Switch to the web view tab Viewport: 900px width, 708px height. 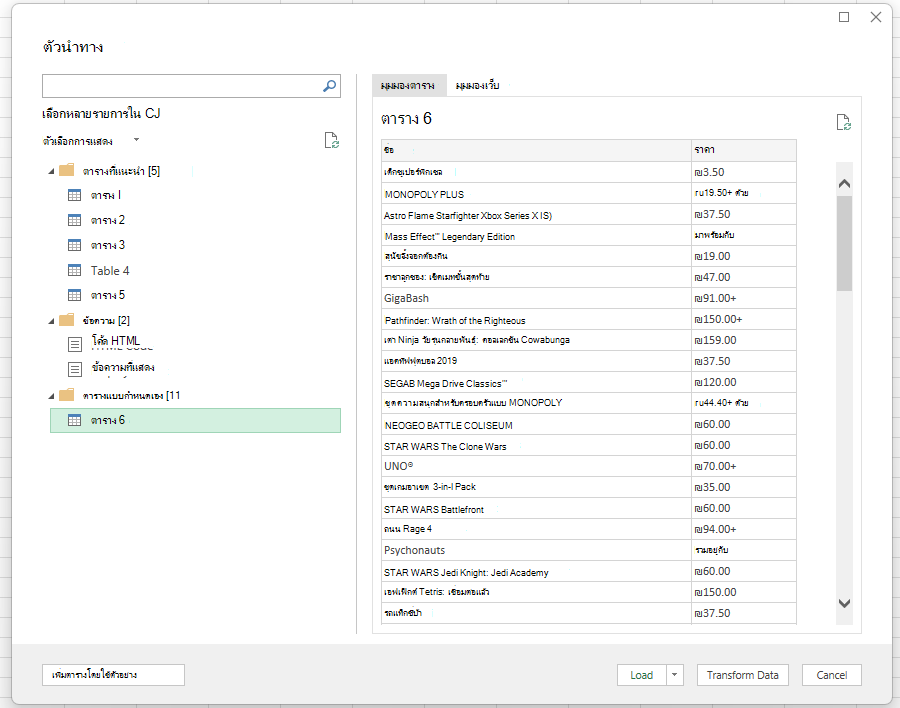pos(478,86)
